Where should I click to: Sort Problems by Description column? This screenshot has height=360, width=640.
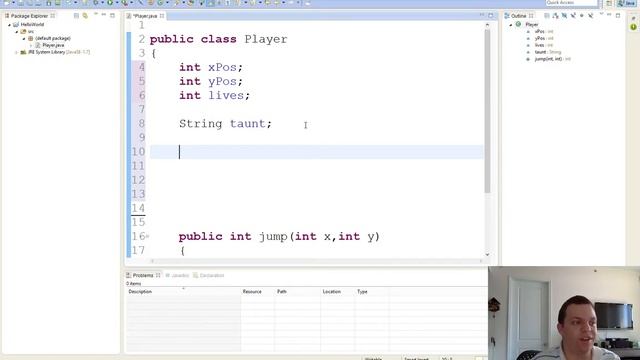click(183, 291)
